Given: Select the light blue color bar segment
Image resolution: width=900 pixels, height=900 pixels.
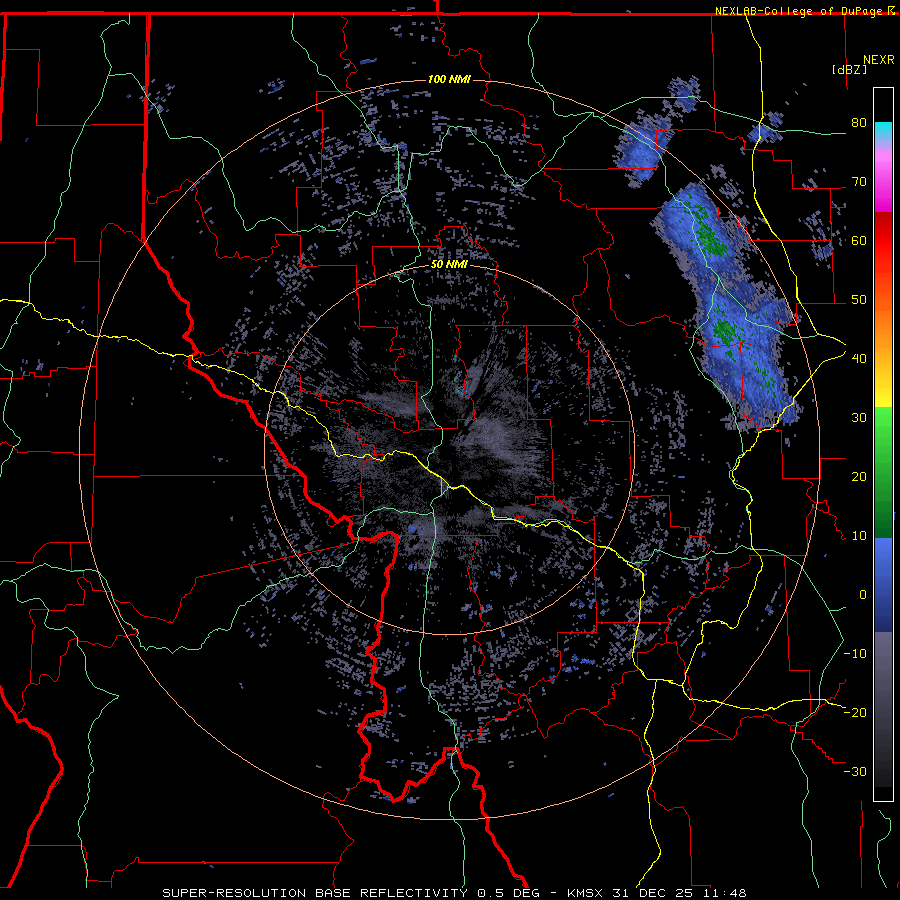Looking at the screenshot, I should pos(883,552).
